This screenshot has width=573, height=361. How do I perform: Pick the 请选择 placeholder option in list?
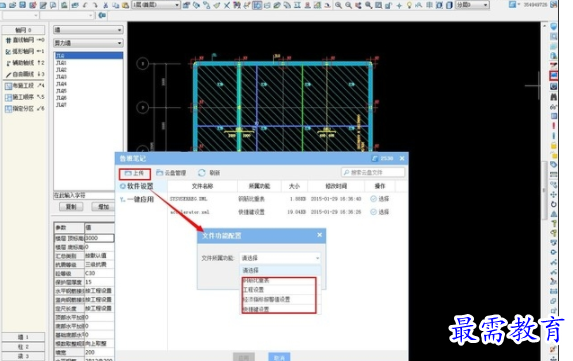pyautogui.click(x=280, y=270)
